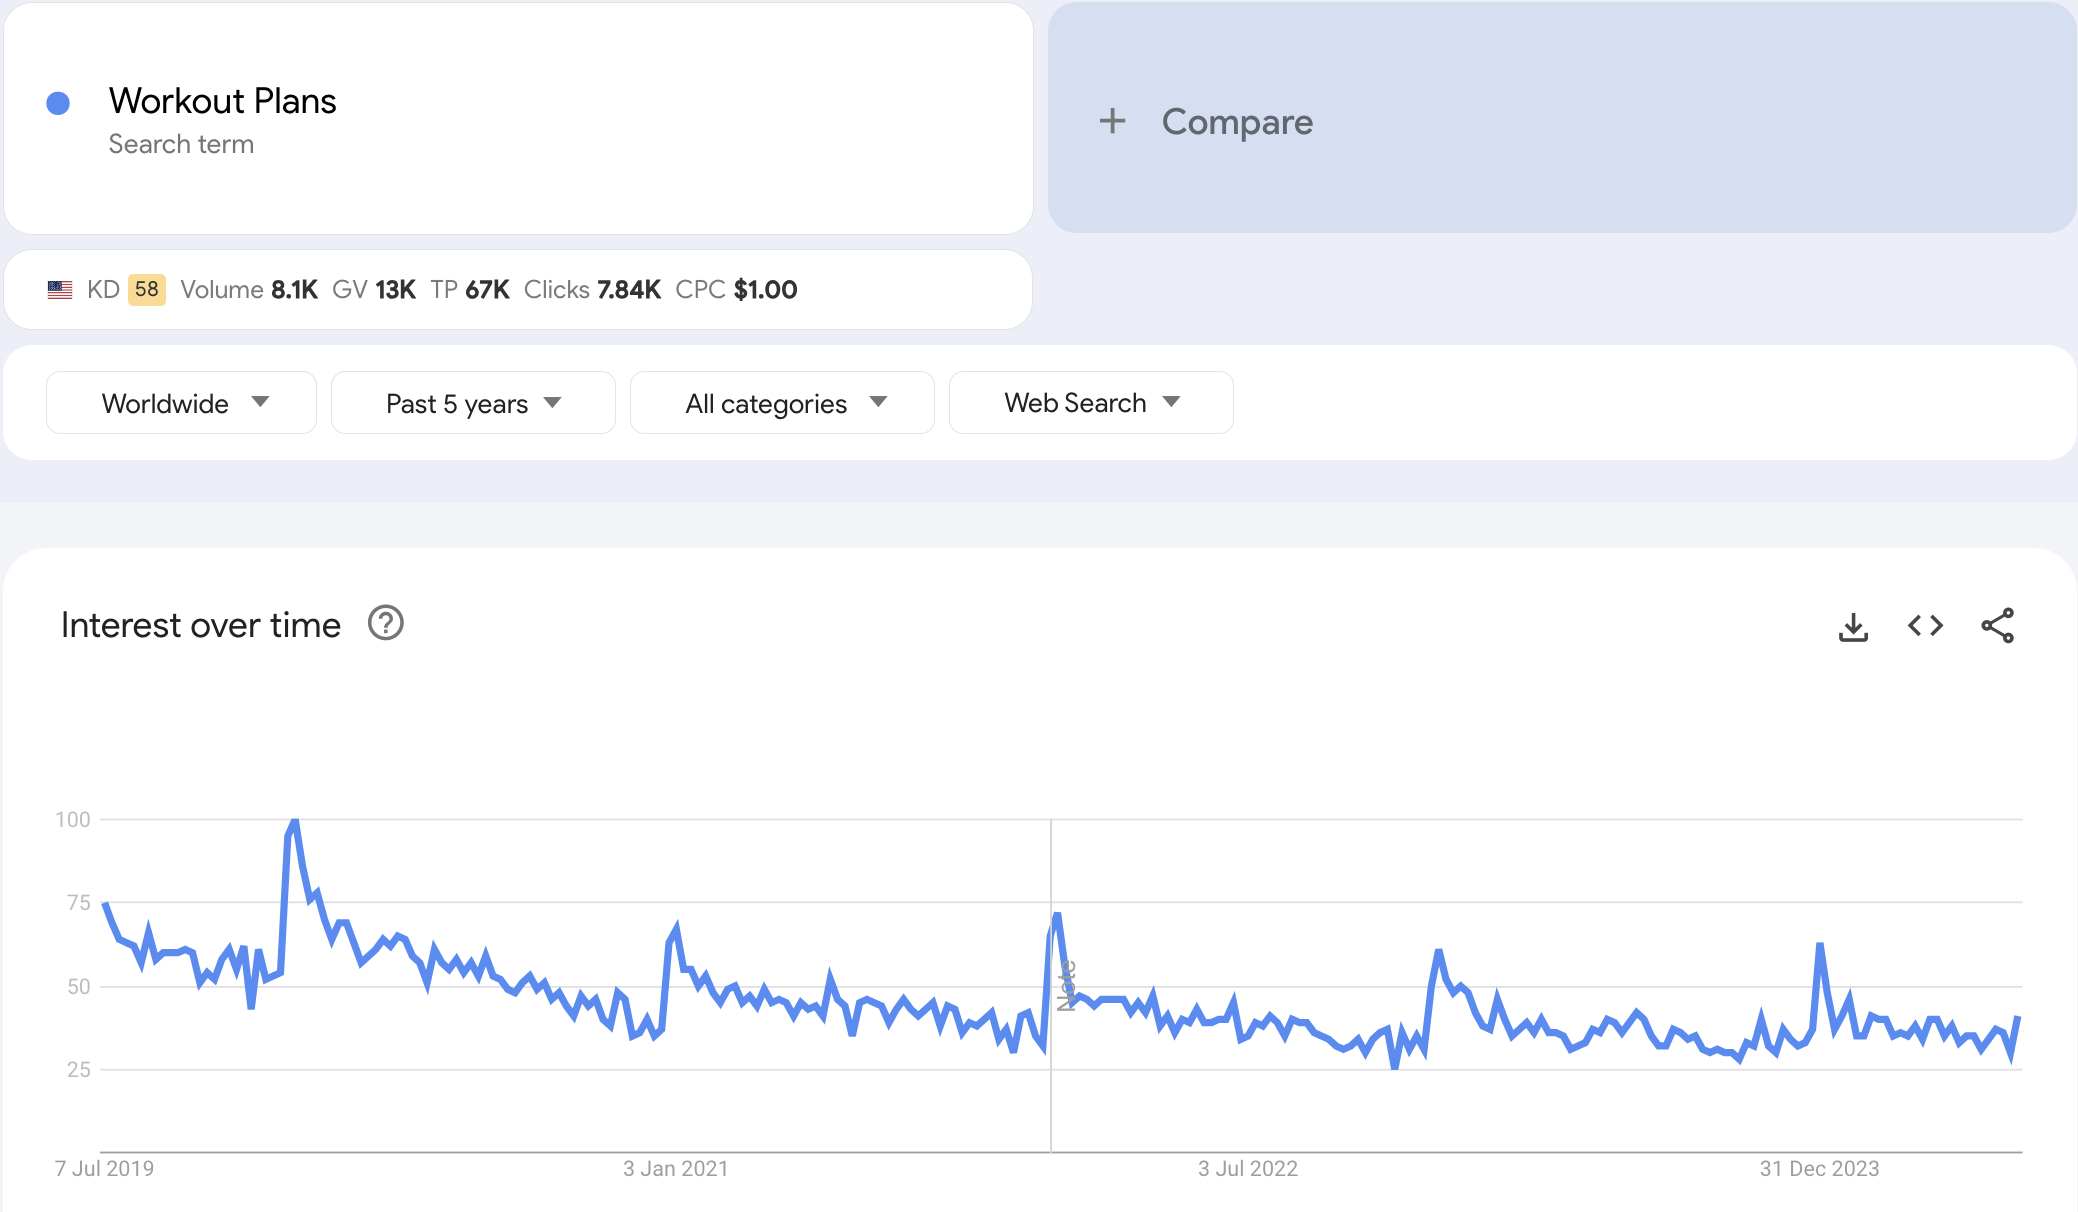The width and height of the screenshot is (2078, 1212).
Task: Click the KD 58 difficulty badge
Action: pos(146,290)
